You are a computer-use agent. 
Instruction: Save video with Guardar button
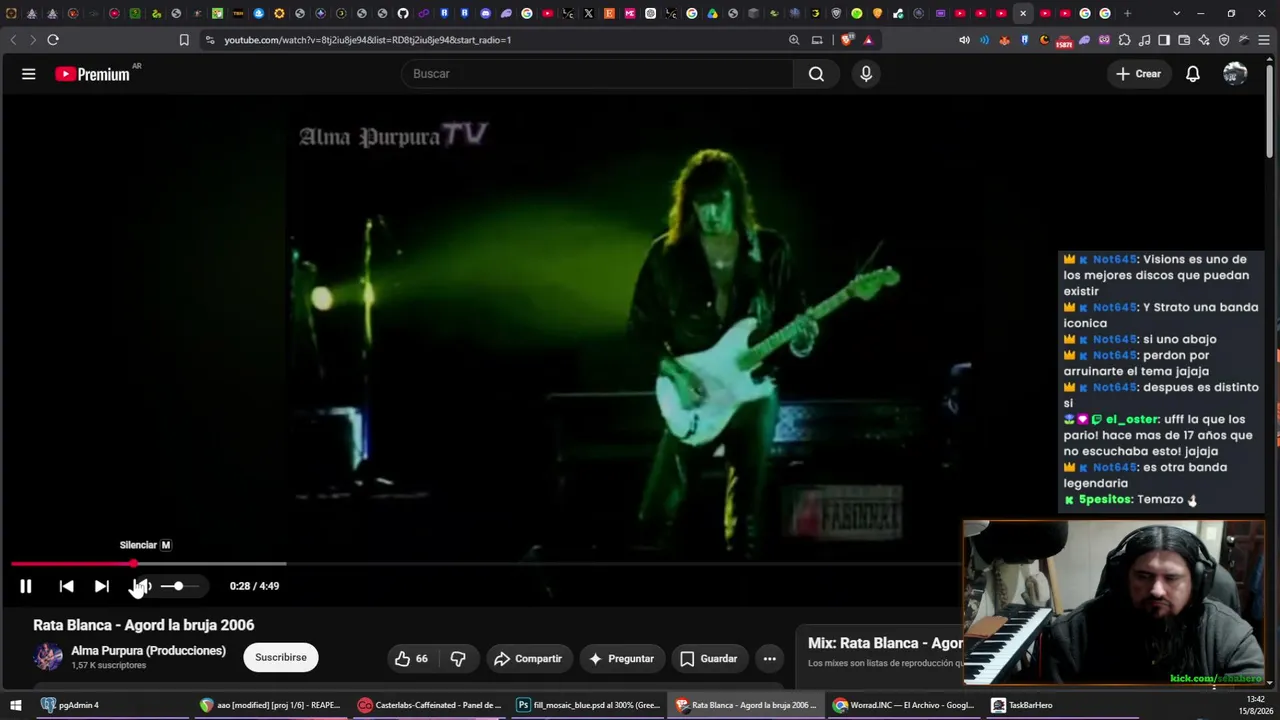pyautogui.click(x=708, y=658)
